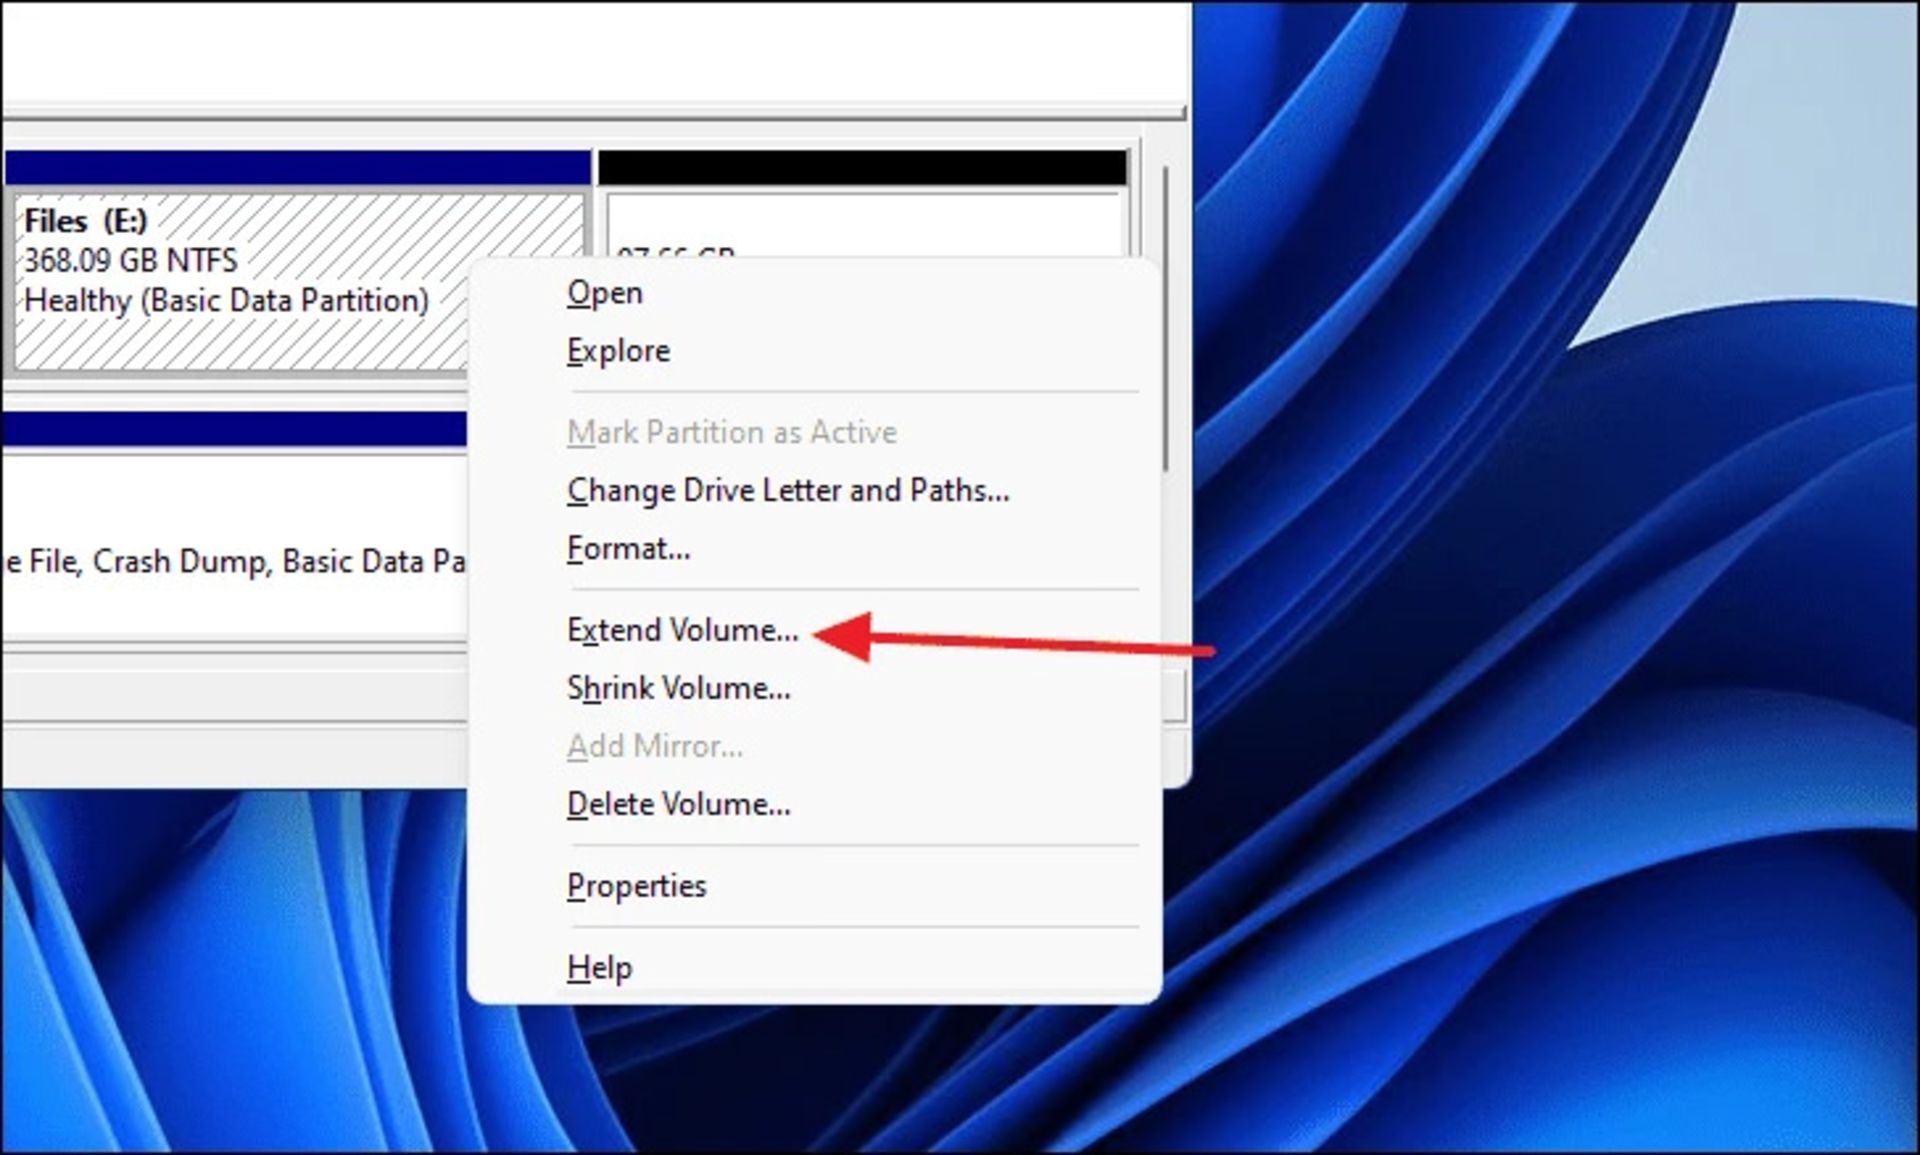The height and width of the screenshot is (1155, 1920).
Task: Choose Shrink Volume... from the menu
Action: [678, 689]
